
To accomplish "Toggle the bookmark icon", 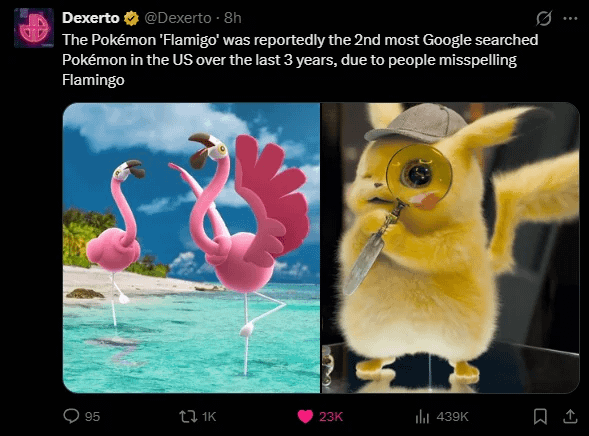I will pos(540,416).
